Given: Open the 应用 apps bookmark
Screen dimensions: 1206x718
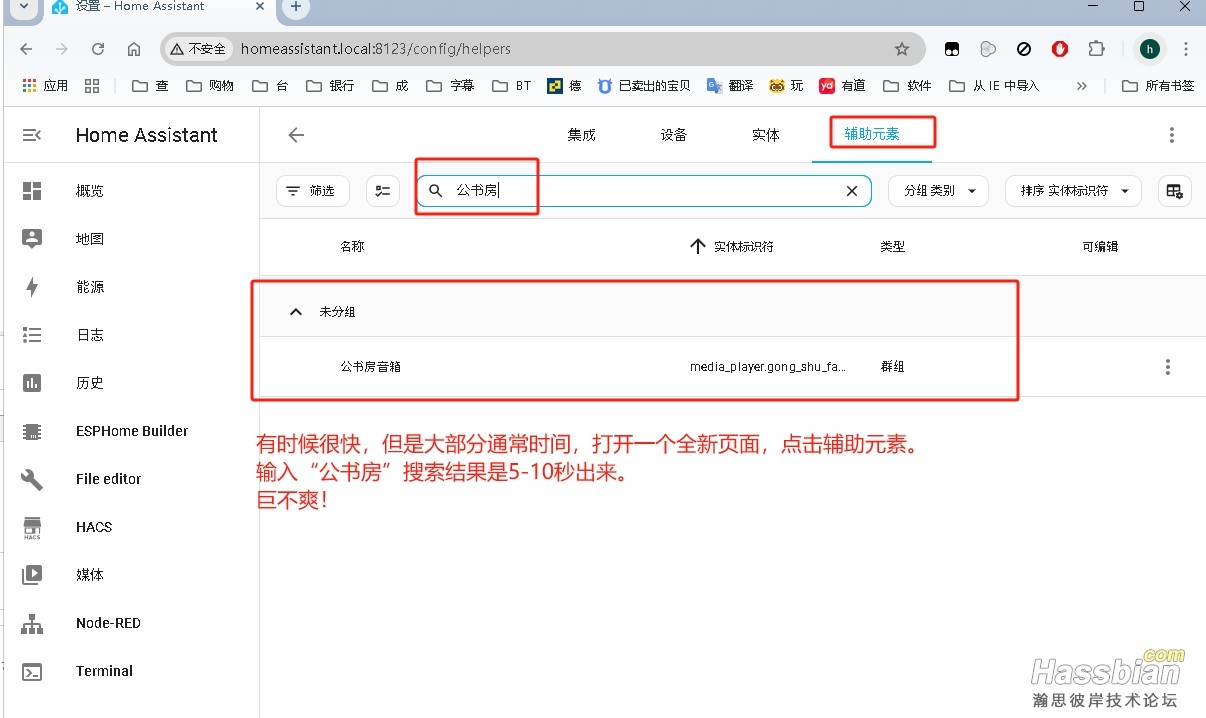Looking at the screenshot, I should (45, 86).
